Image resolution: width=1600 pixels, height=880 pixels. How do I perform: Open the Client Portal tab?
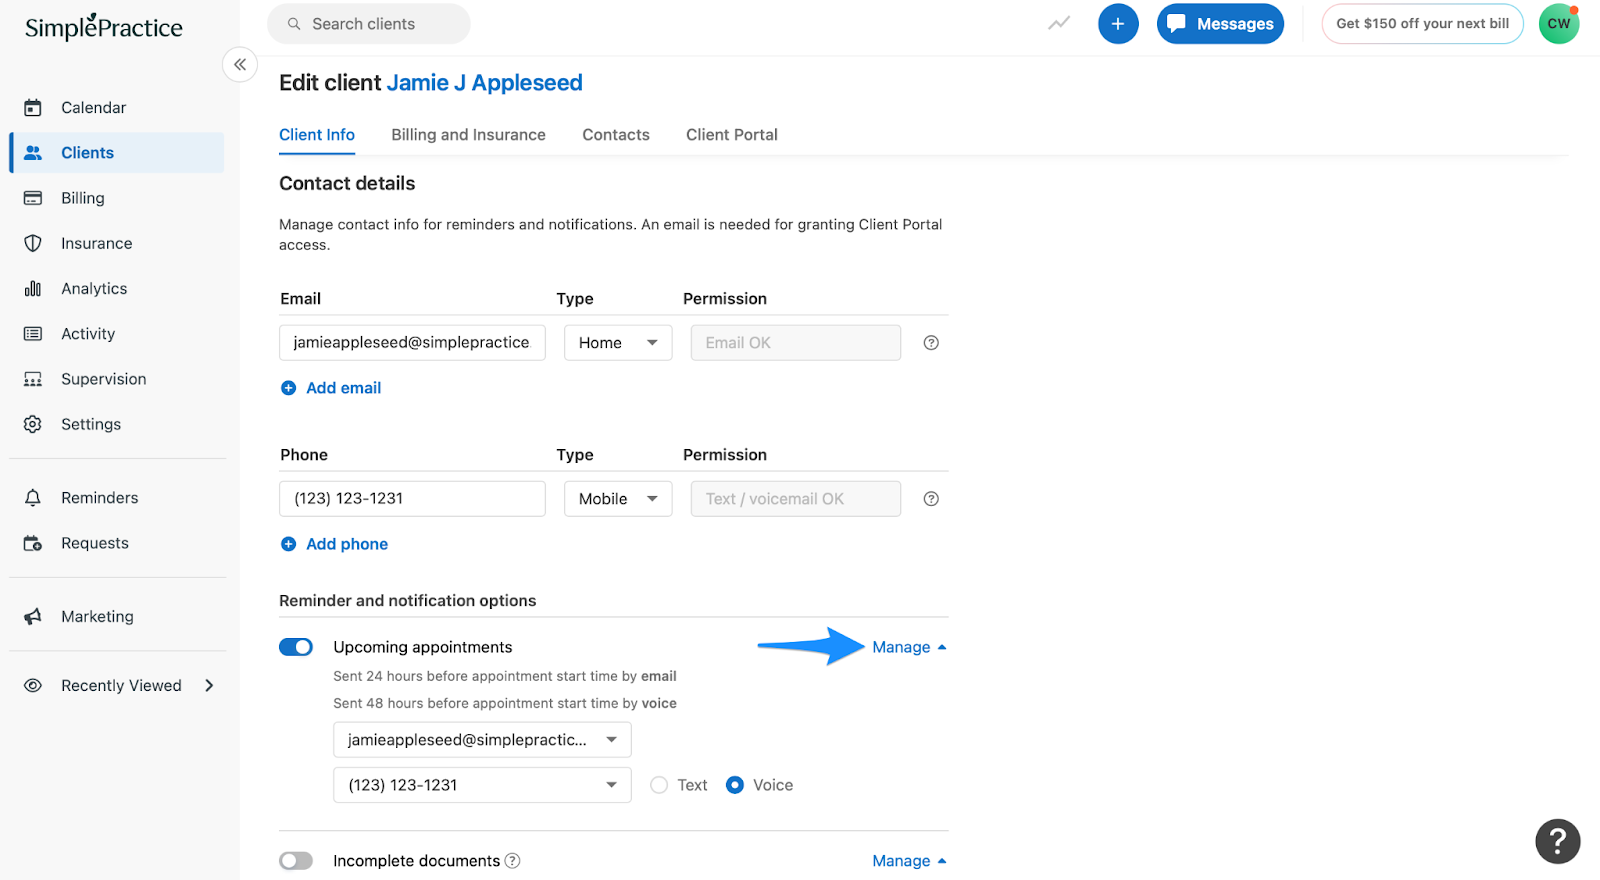click(x=732, y=135)
